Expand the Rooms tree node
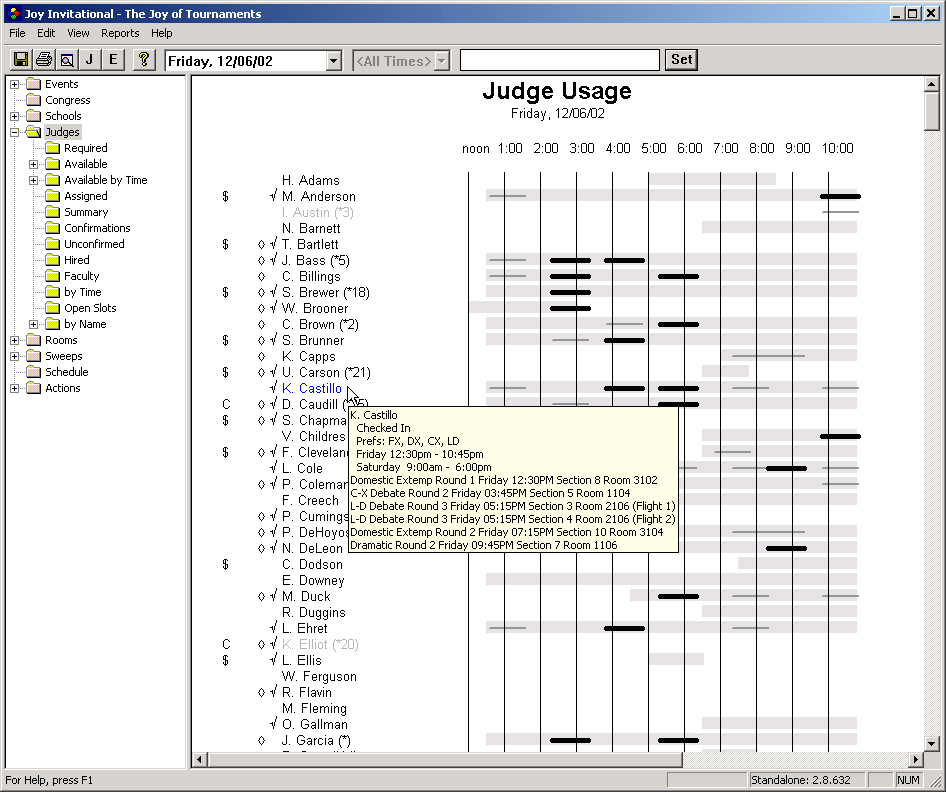946x792 pixels. 13,339
